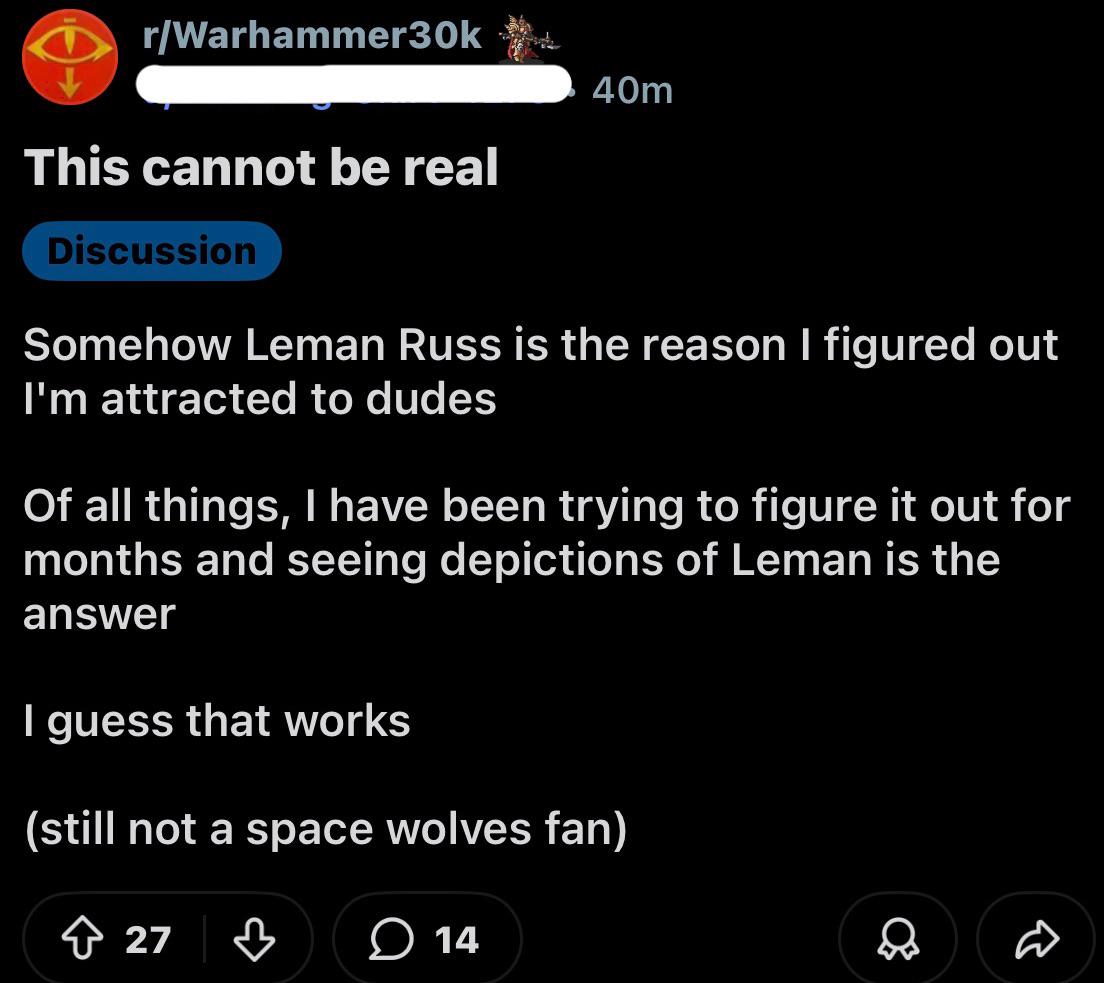Click the line I guess that works
1104x983 pixels.
pyautogui.click(x=217, y=721)
